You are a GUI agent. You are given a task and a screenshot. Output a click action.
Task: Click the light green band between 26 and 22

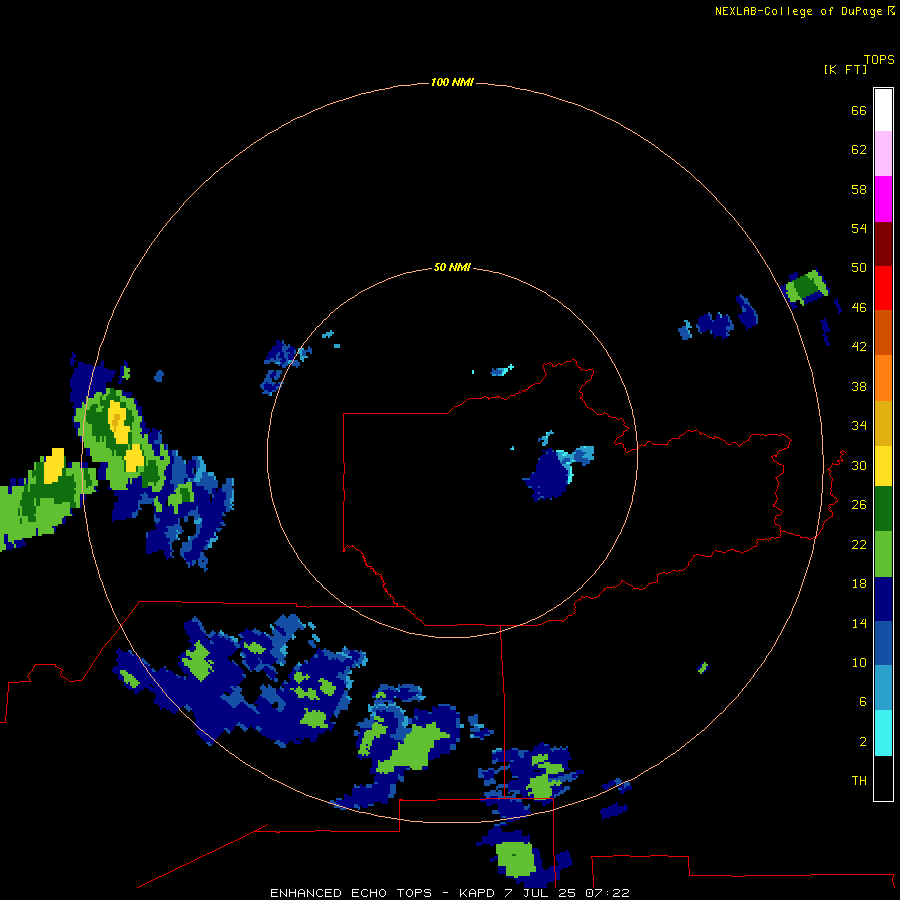(x=883, y=554)
